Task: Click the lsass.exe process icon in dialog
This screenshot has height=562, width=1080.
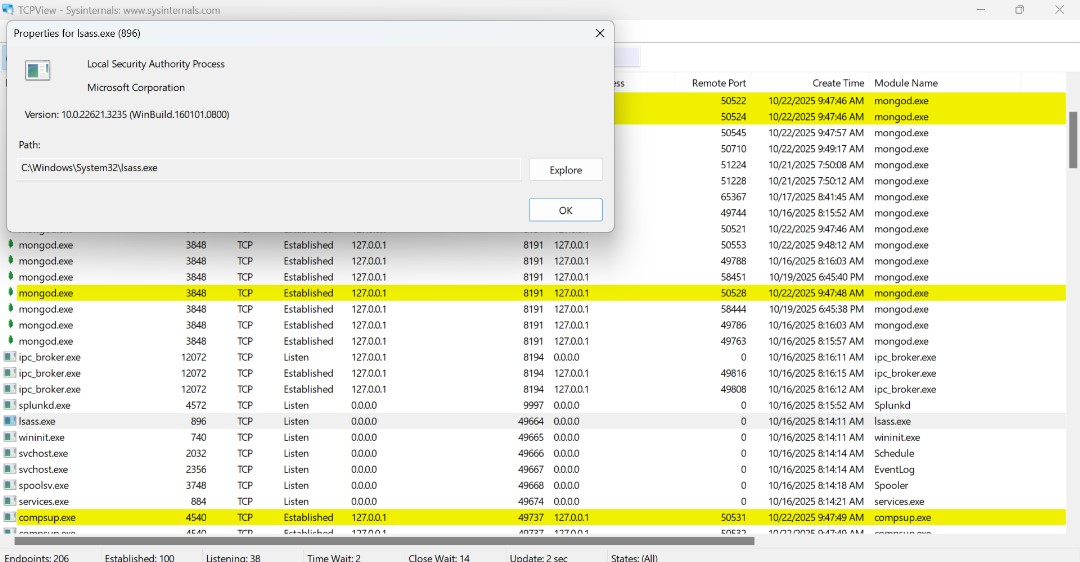Action: (x=37, y=70)
